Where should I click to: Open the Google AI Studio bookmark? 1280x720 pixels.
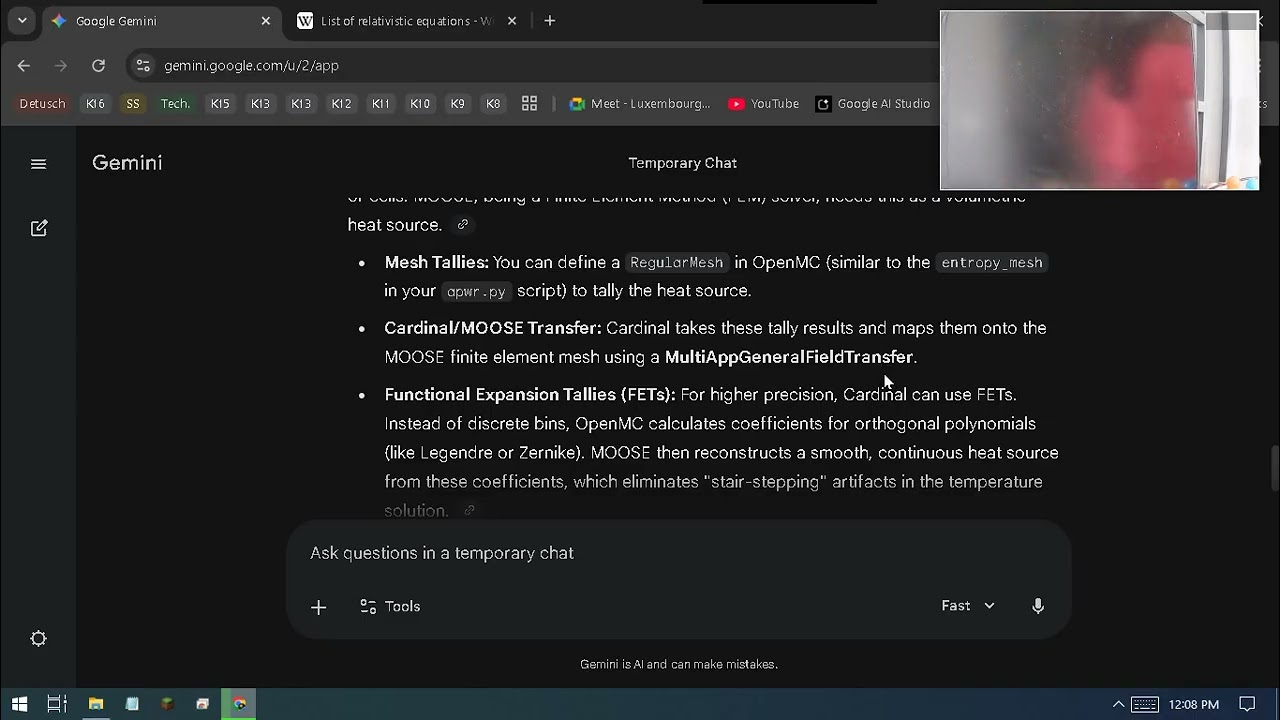pos(873,103)
